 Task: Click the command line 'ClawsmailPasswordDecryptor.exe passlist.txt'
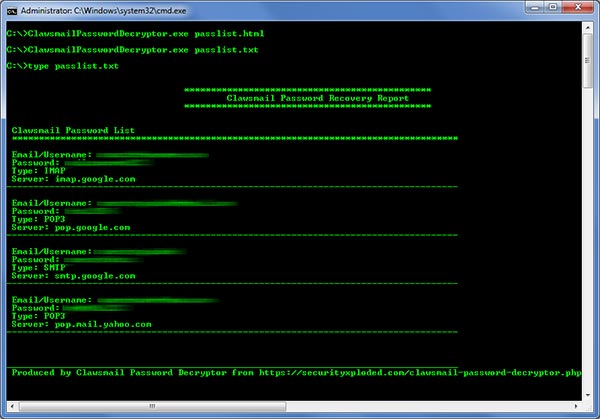click(143, 50)
